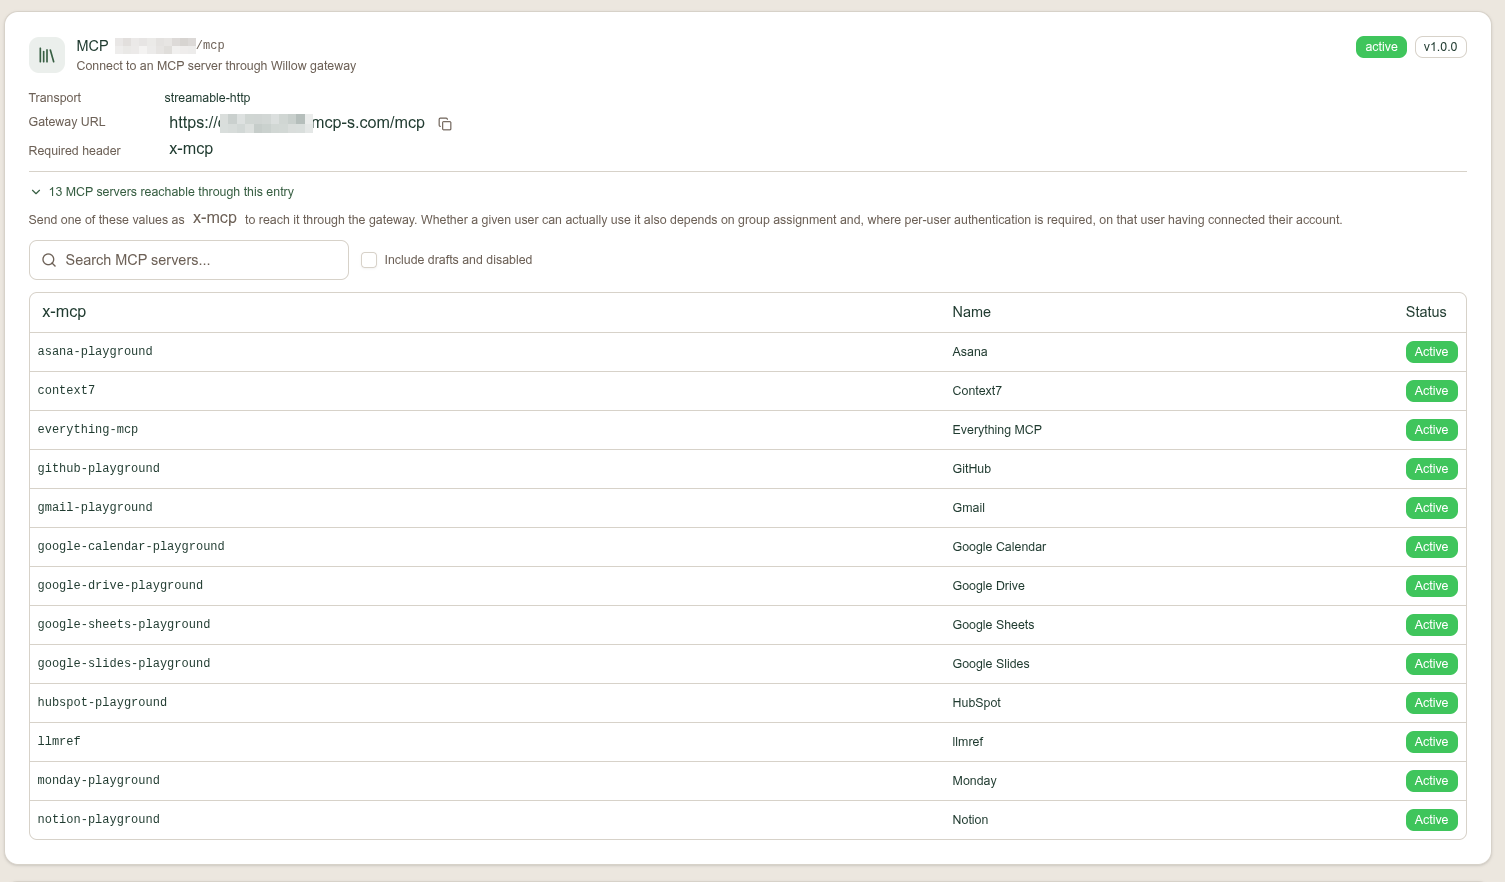The image size is (1505, 882).
Task: Click the GitHub name cell
Action: [972, 469]
